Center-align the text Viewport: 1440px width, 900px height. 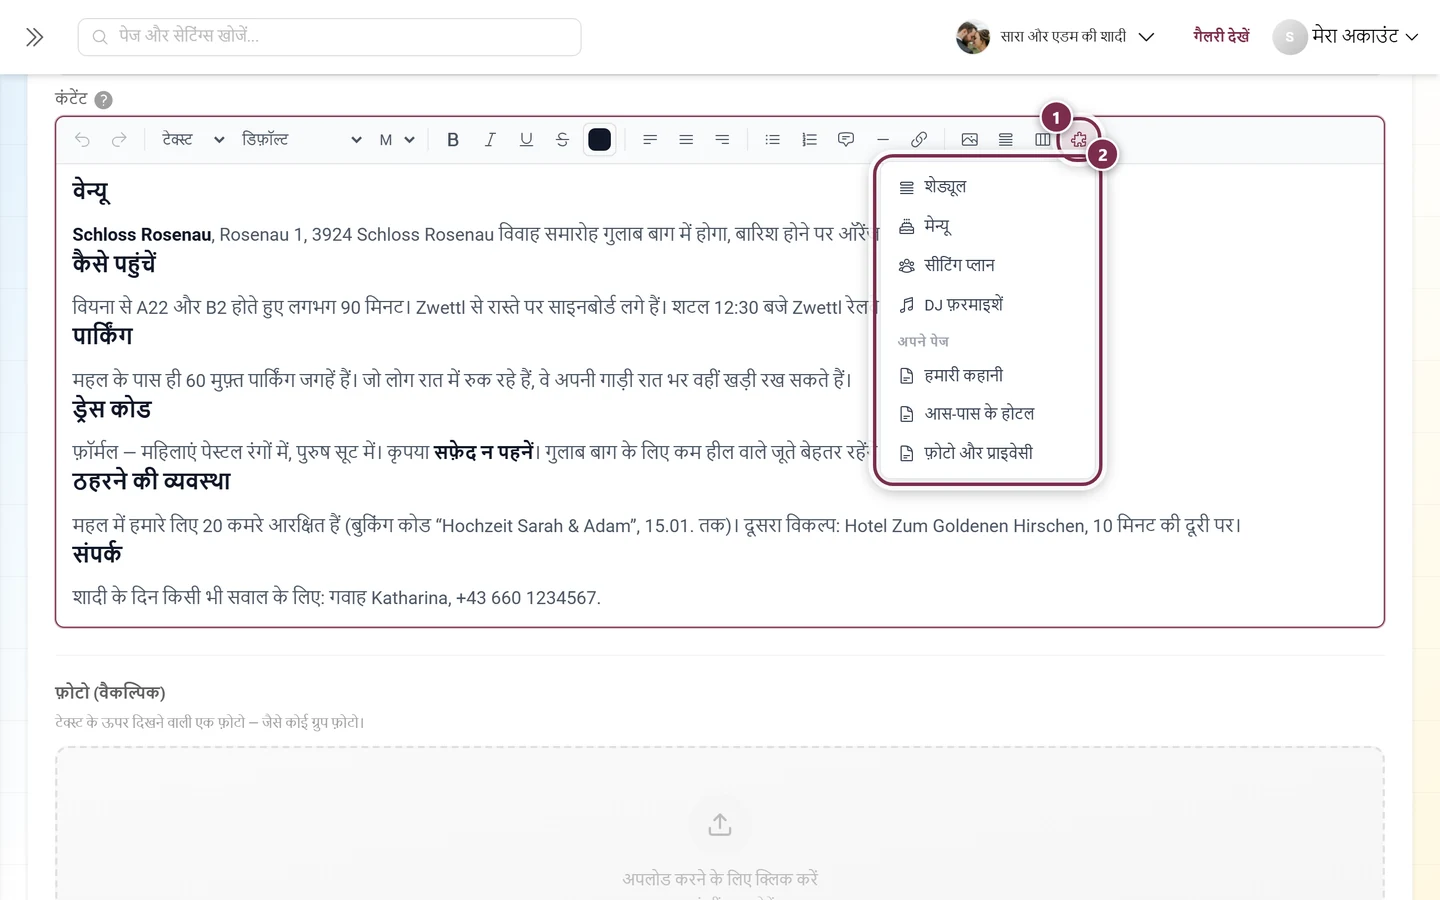pos(686,140)
